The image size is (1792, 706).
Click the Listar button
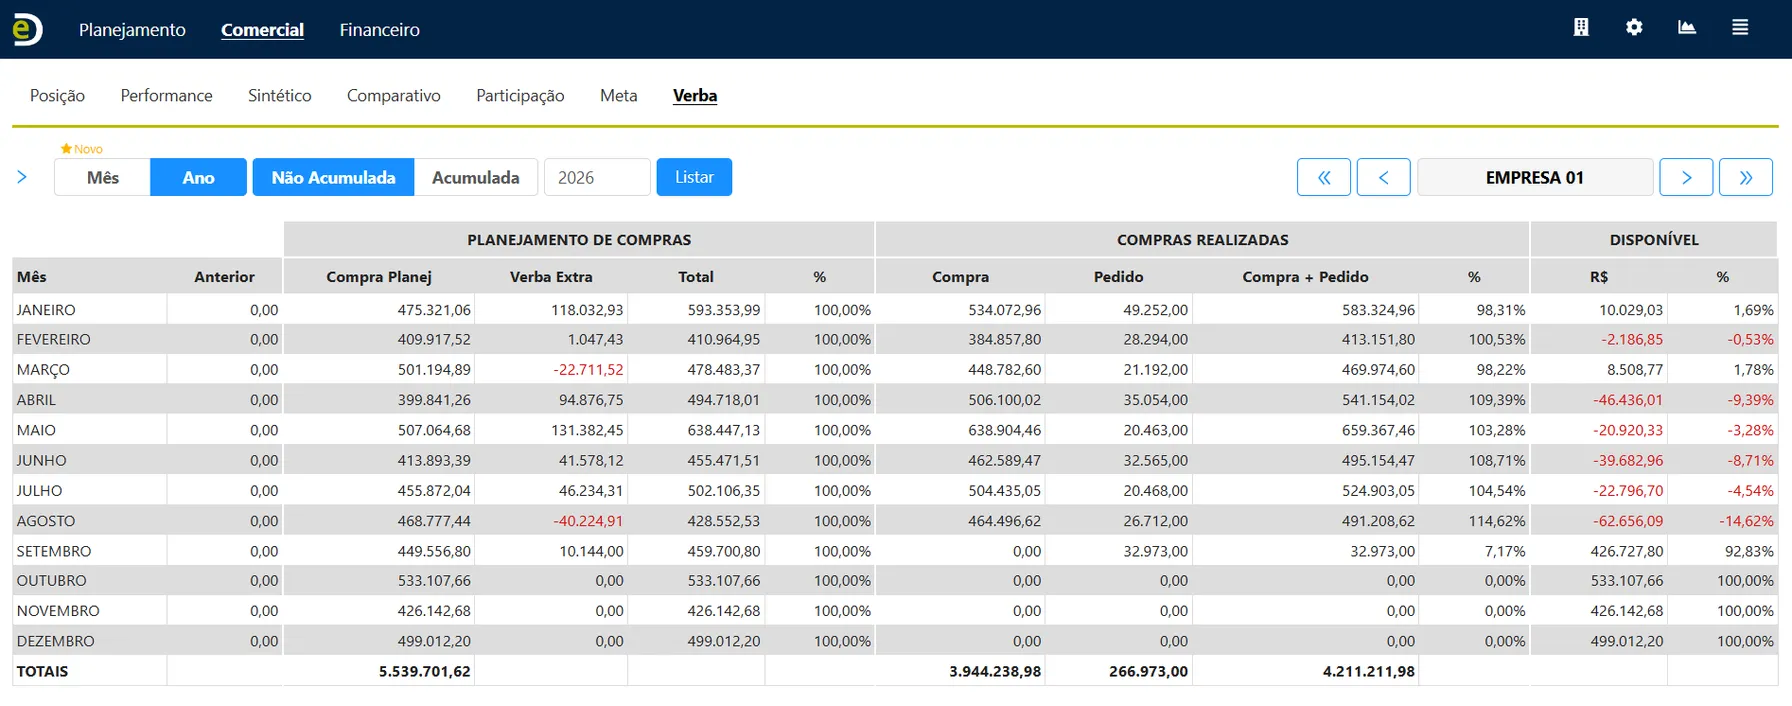pyautogui.click(x=694, y=177)
